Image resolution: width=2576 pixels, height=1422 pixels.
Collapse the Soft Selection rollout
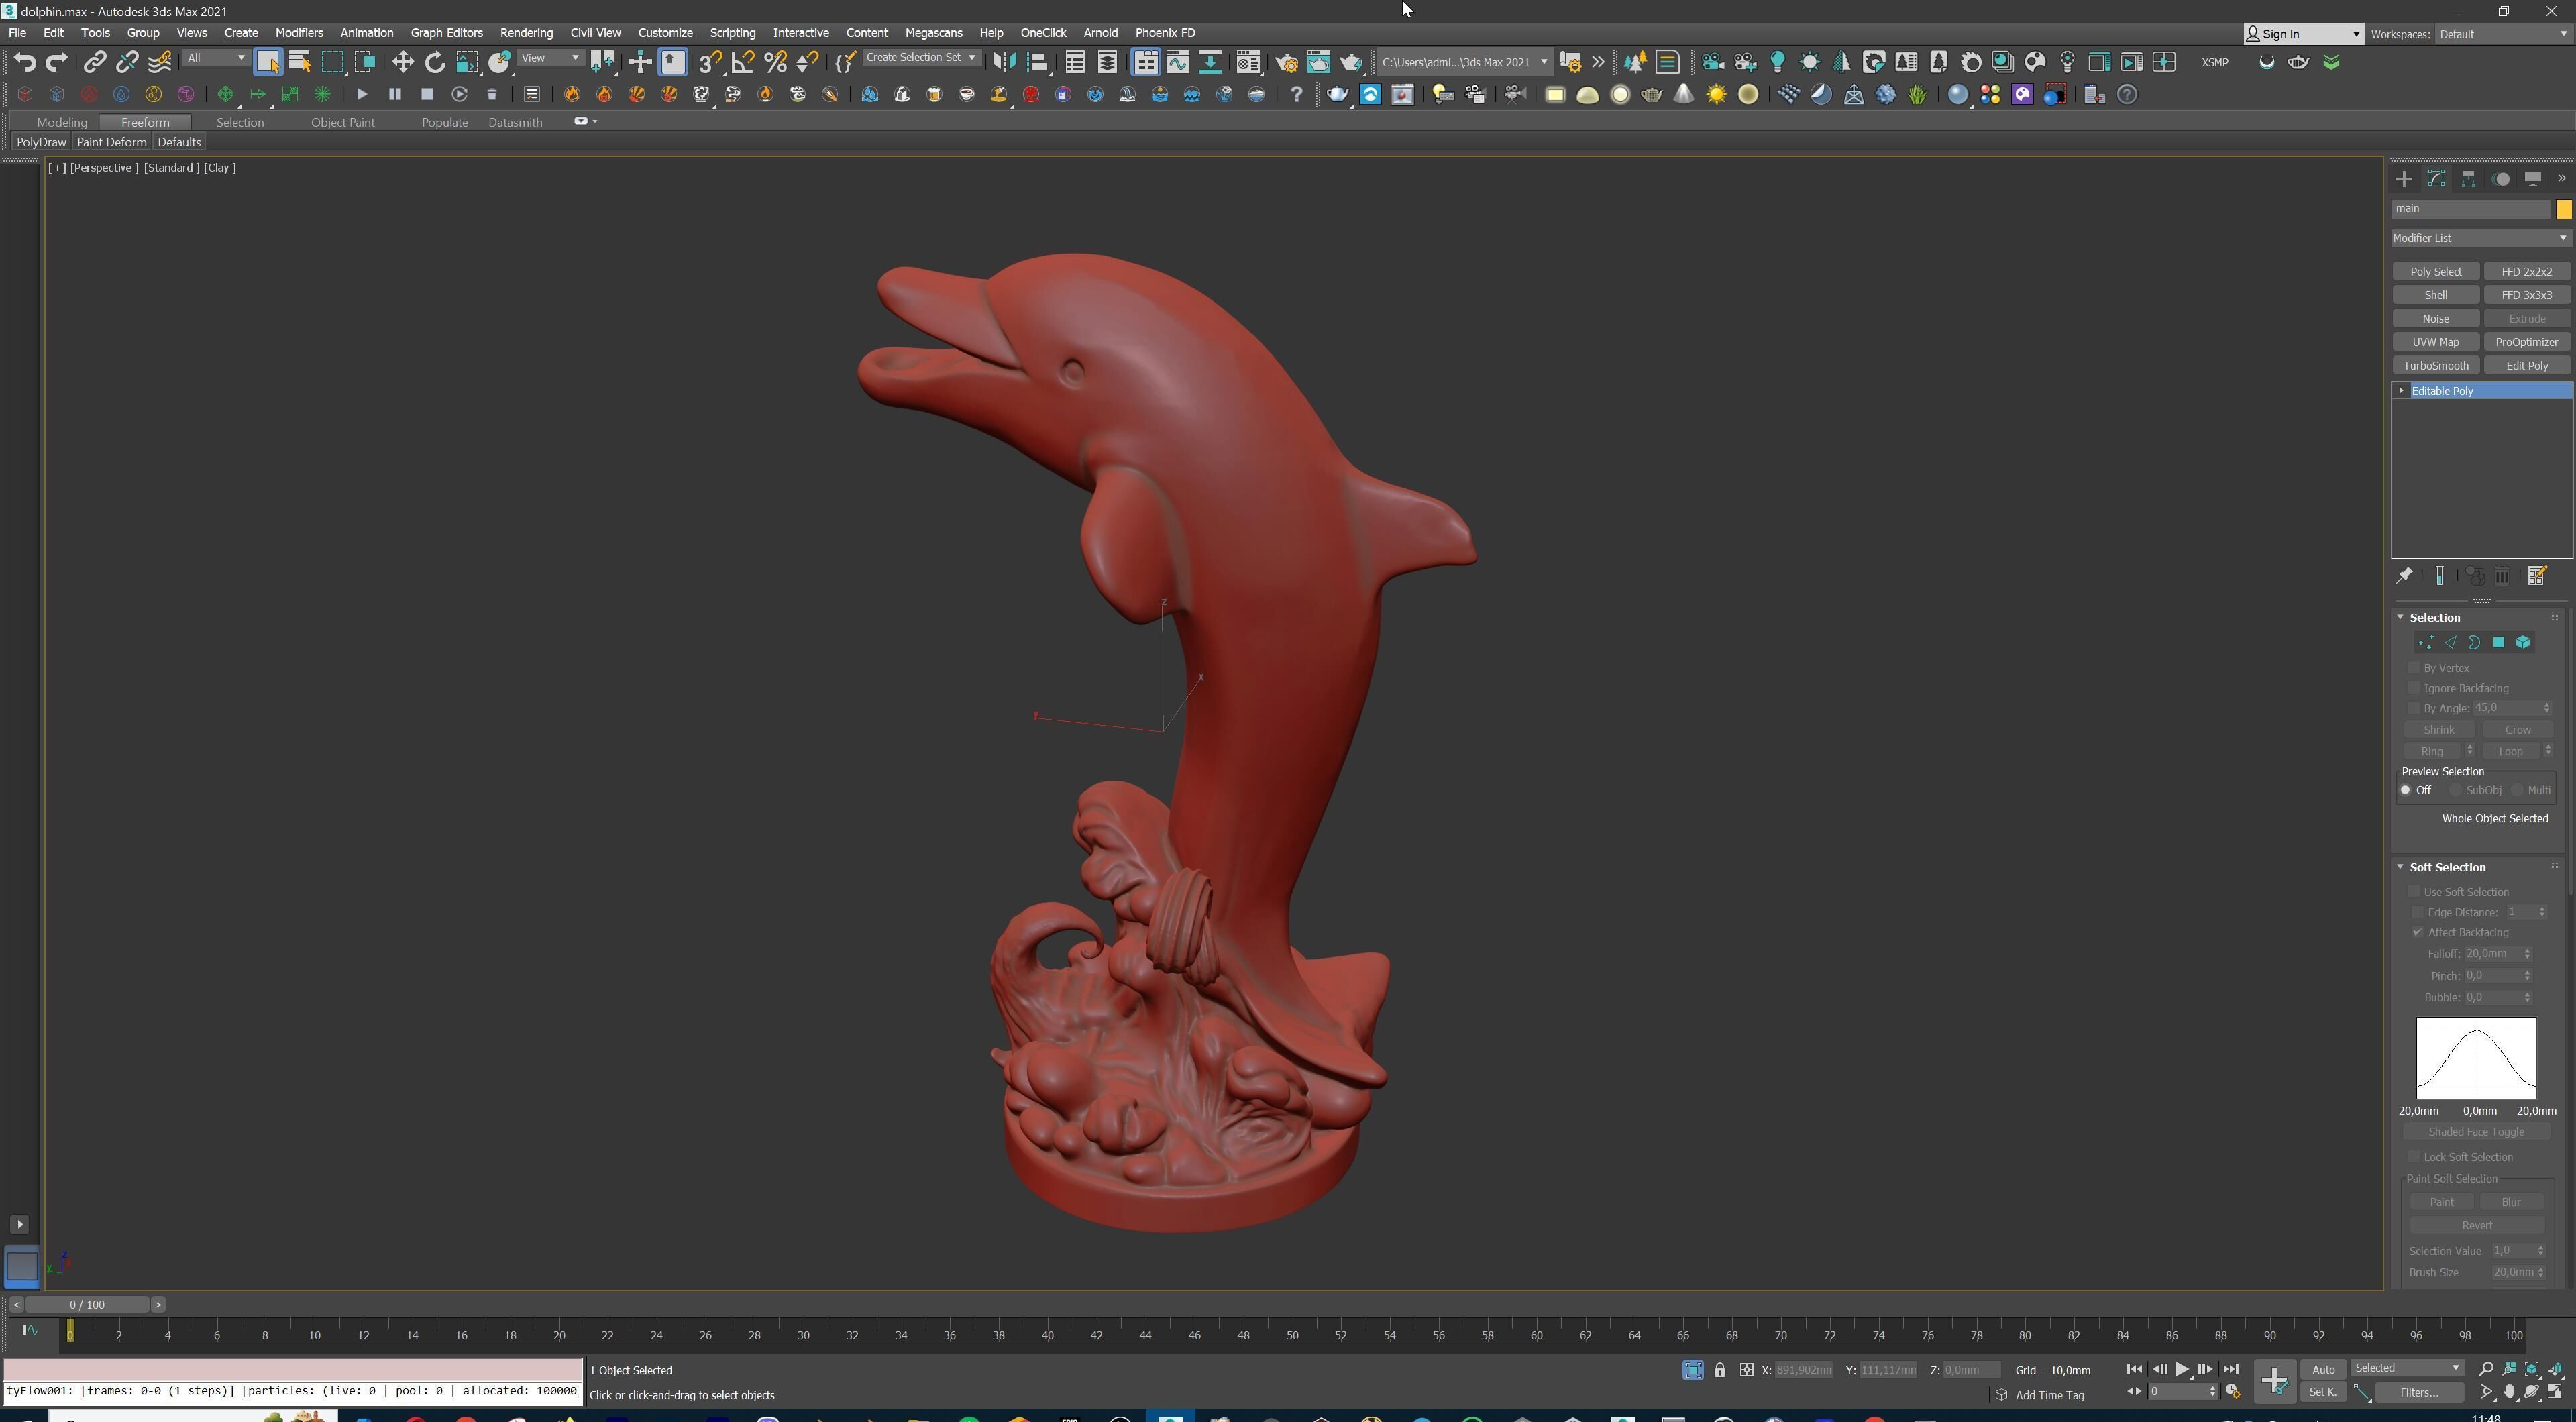[x=2400, y=867]
